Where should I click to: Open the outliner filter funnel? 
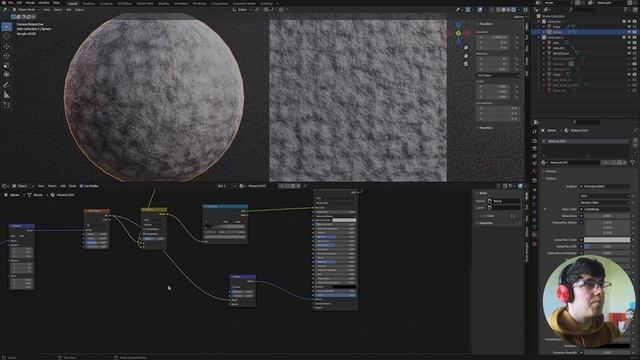[625, 9]
